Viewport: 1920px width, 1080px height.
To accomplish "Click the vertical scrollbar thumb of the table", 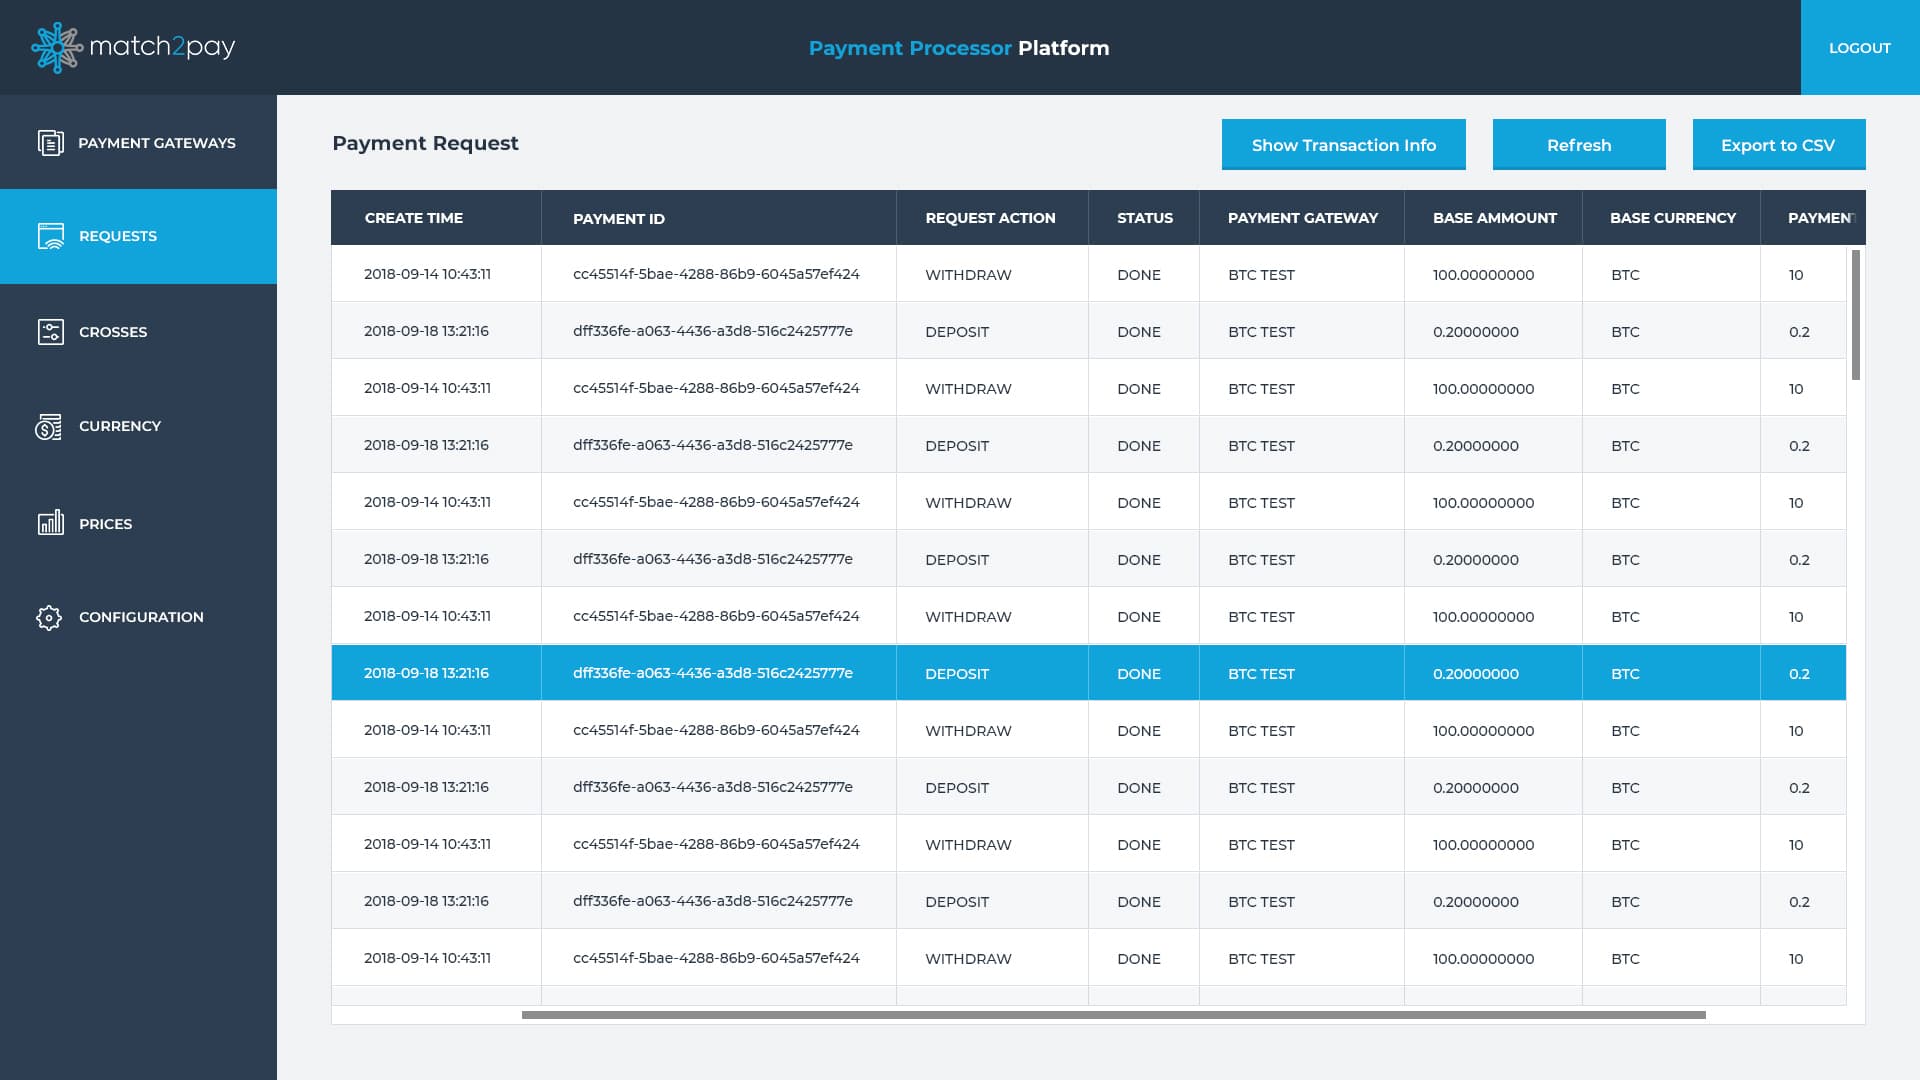I will tap(1855, 315).
